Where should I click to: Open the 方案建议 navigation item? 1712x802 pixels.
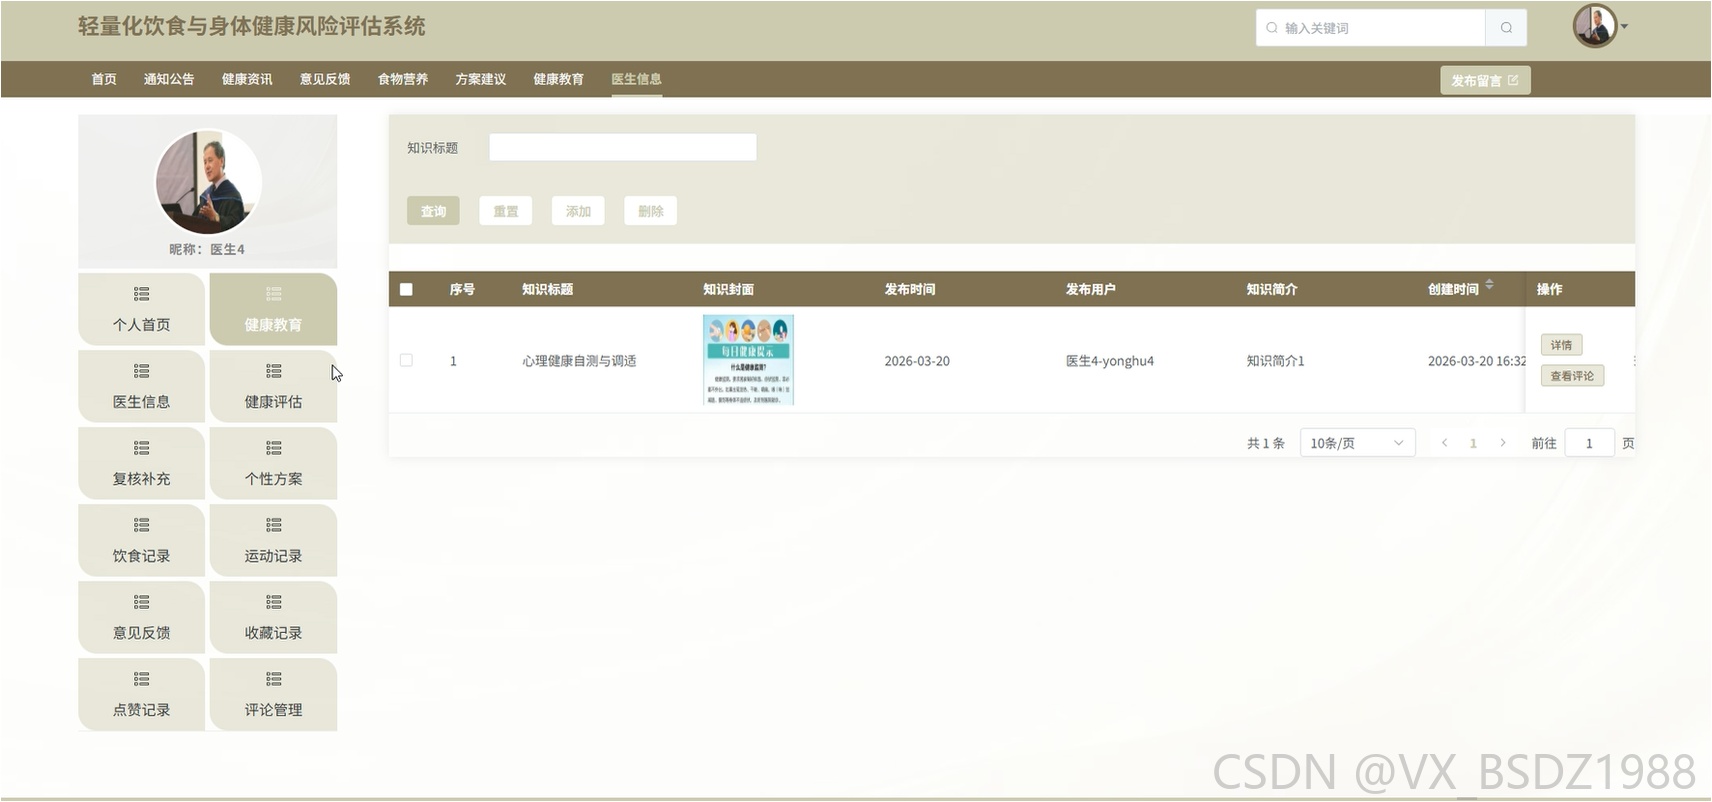pyautogui.click(x=481, y=79)
